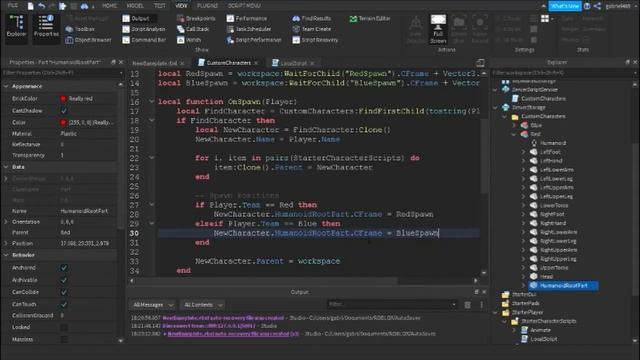The width and height of the screenshot is (640, 360).
Task: Show the Command Bar
Action: pos(144,40)
